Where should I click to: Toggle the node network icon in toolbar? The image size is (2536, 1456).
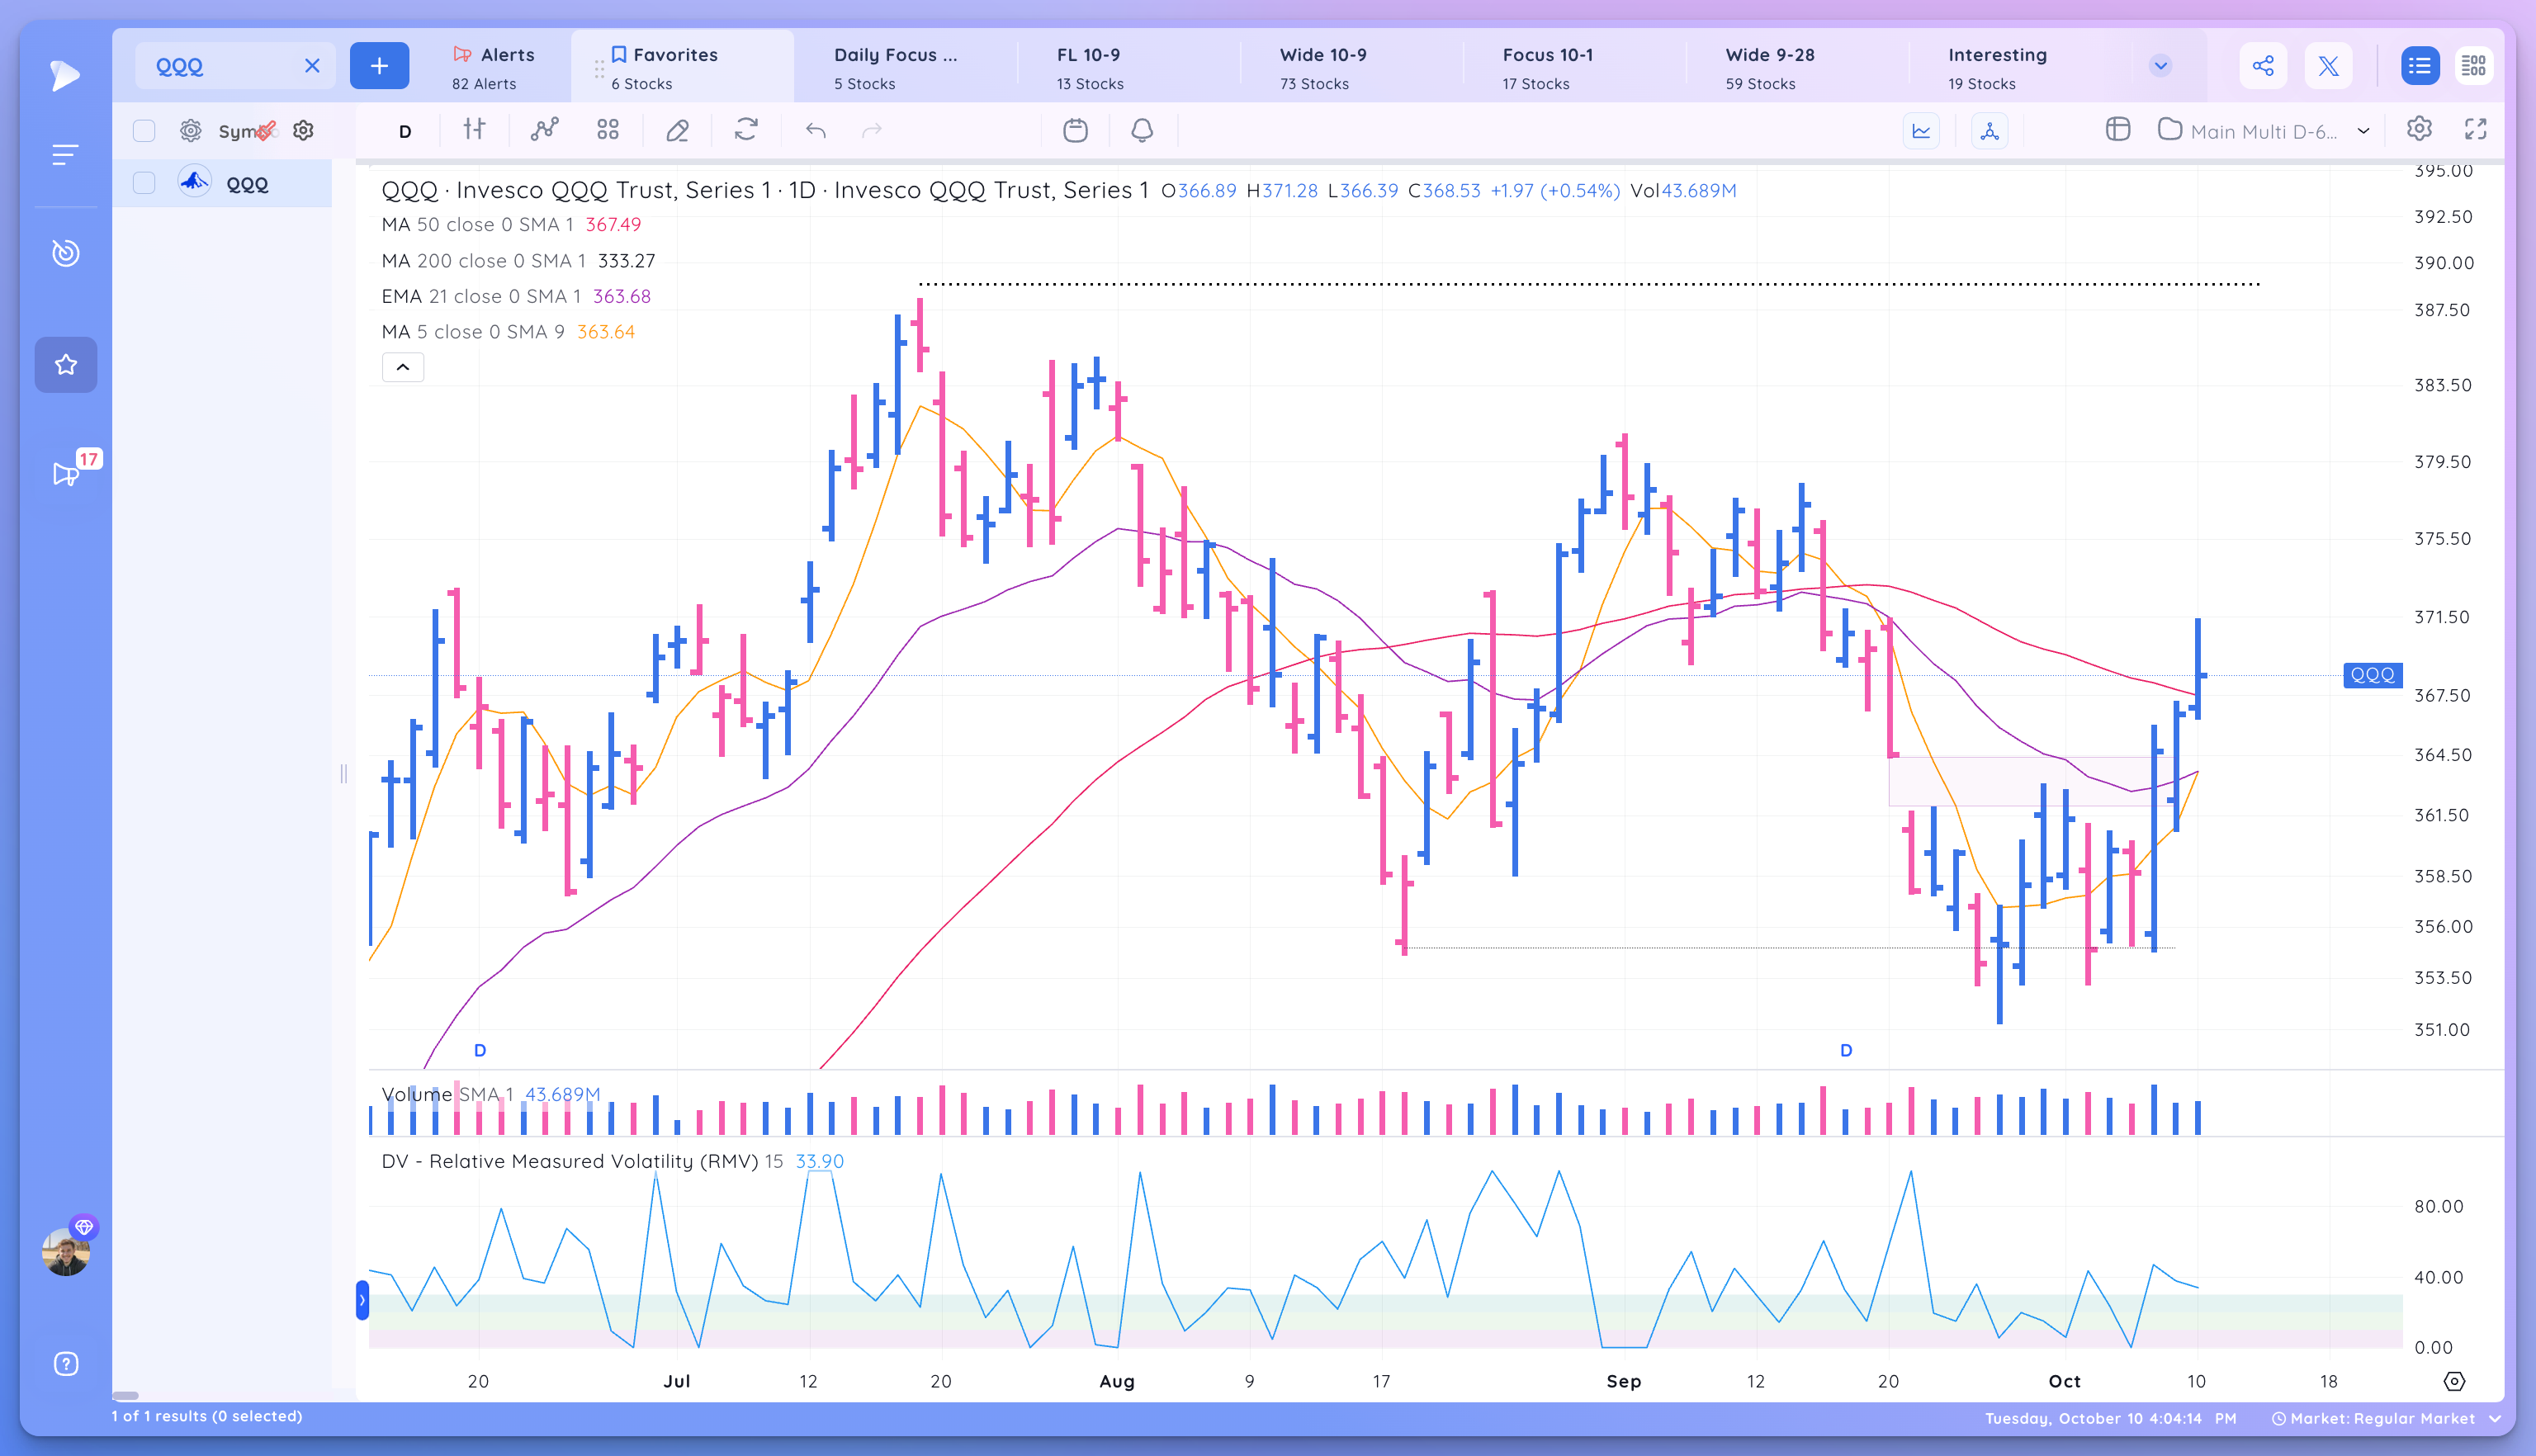[1989, 131]
